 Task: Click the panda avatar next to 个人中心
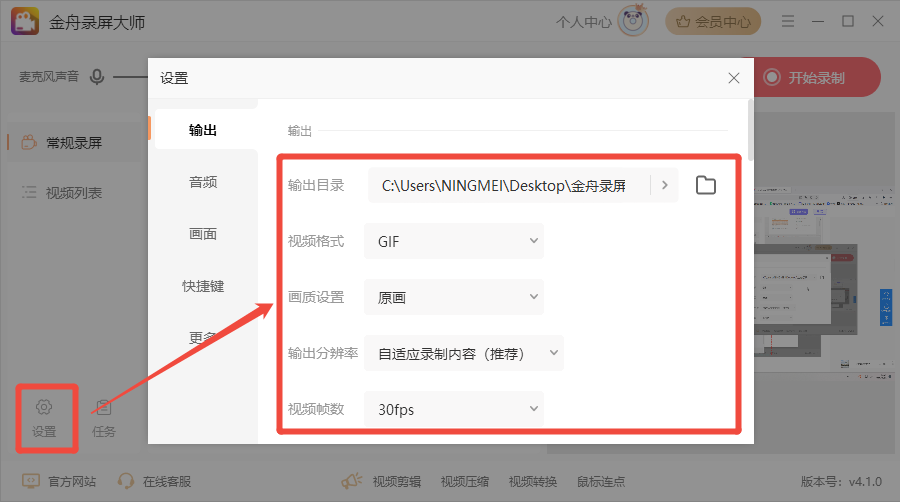pos(633,21)
